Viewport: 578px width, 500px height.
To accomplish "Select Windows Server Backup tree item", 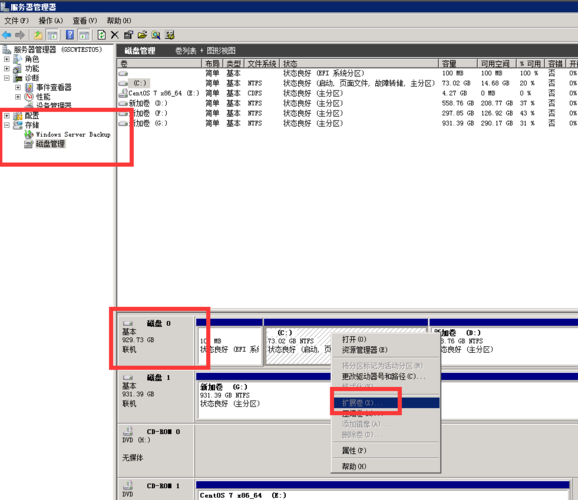I will [73, 135].
